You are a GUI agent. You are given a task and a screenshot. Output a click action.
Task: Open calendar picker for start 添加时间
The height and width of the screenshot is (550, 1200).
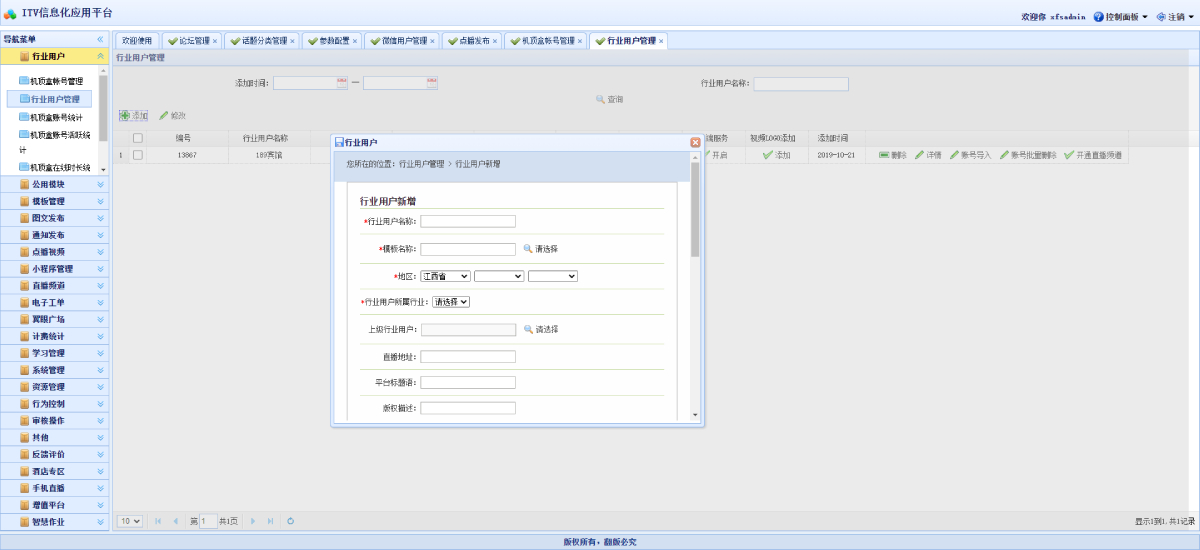342,83
